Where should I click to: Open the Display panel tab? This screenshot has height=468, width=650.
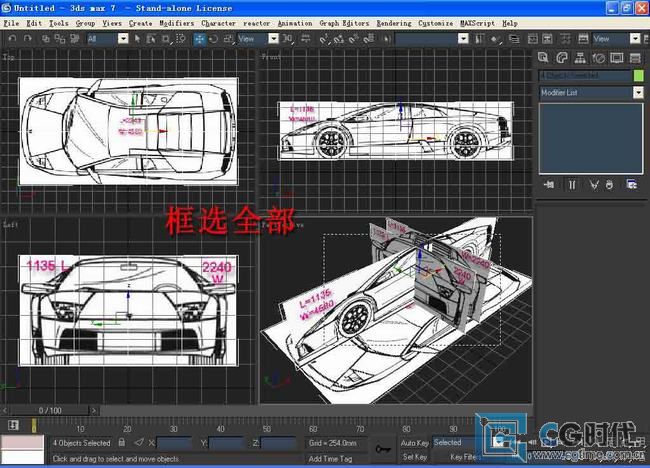[615, 58]
